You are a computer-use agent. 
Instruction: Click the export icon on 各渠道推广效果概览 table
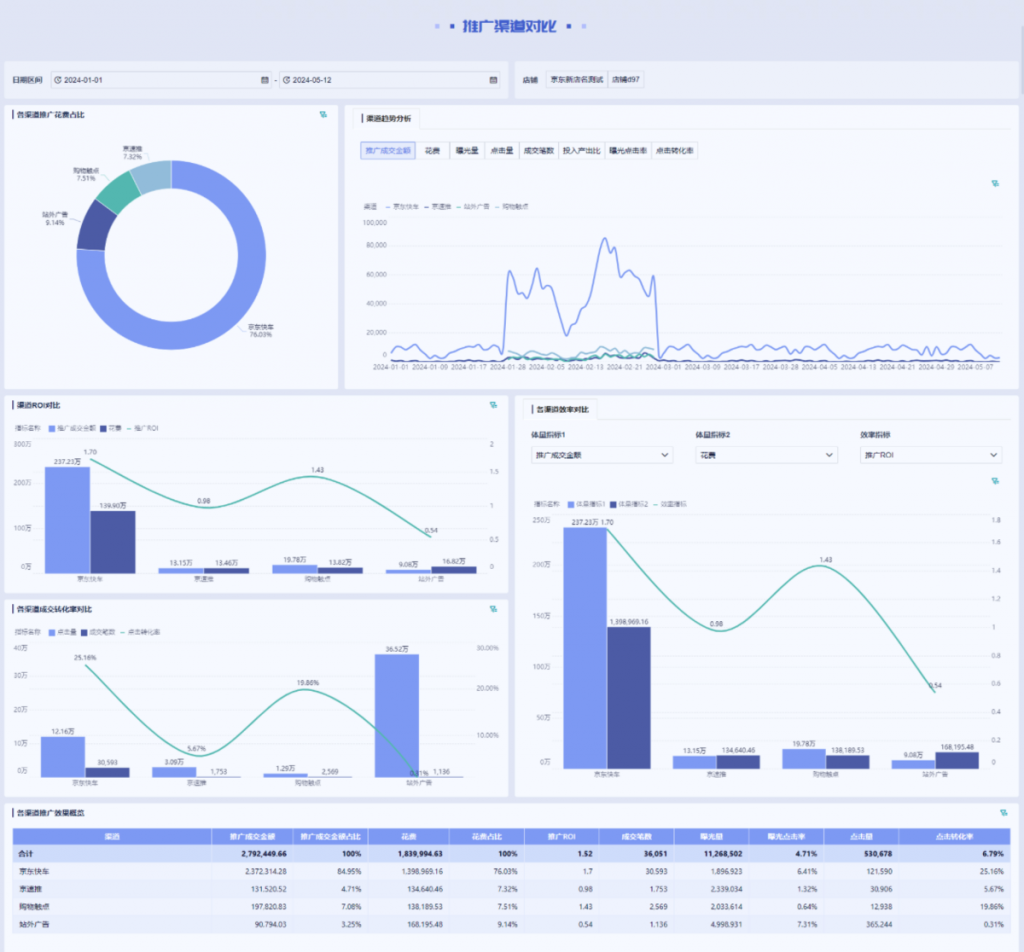coord(1003,812)
